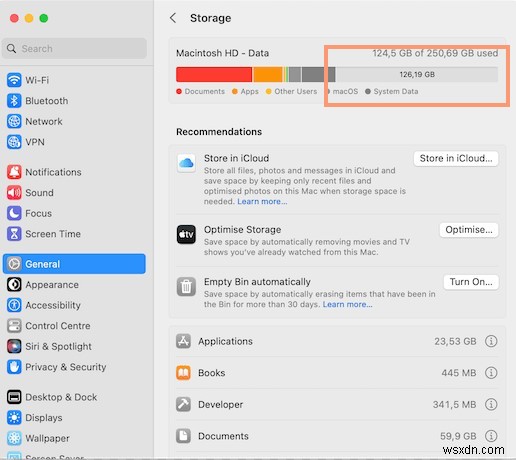Click the green window zoom button
This screenshot has width=516, height=460.
[44, 18]
